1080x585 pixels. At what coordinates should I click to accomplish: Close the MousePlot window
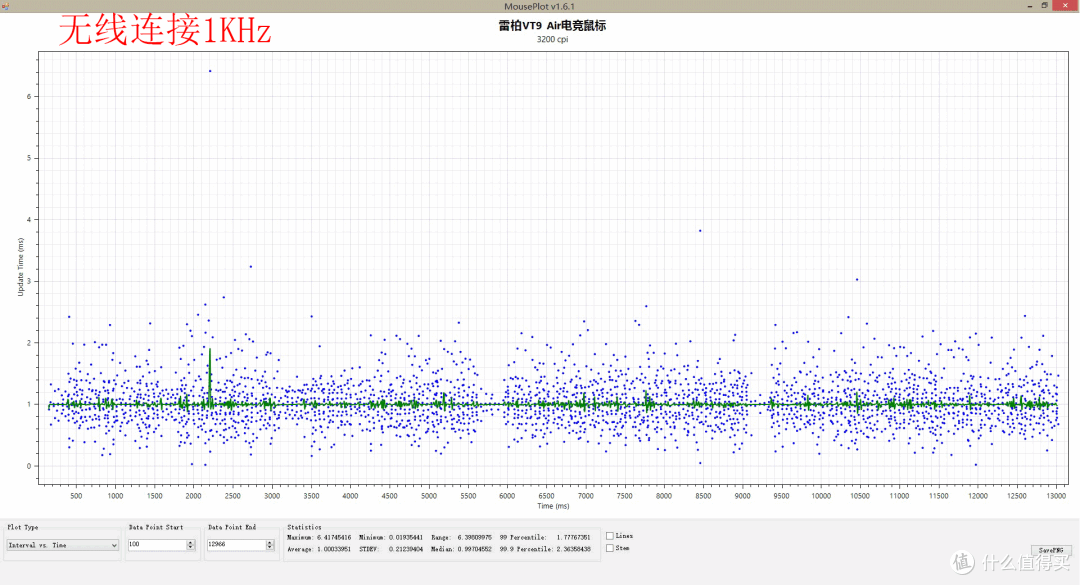click(1065, 6)
